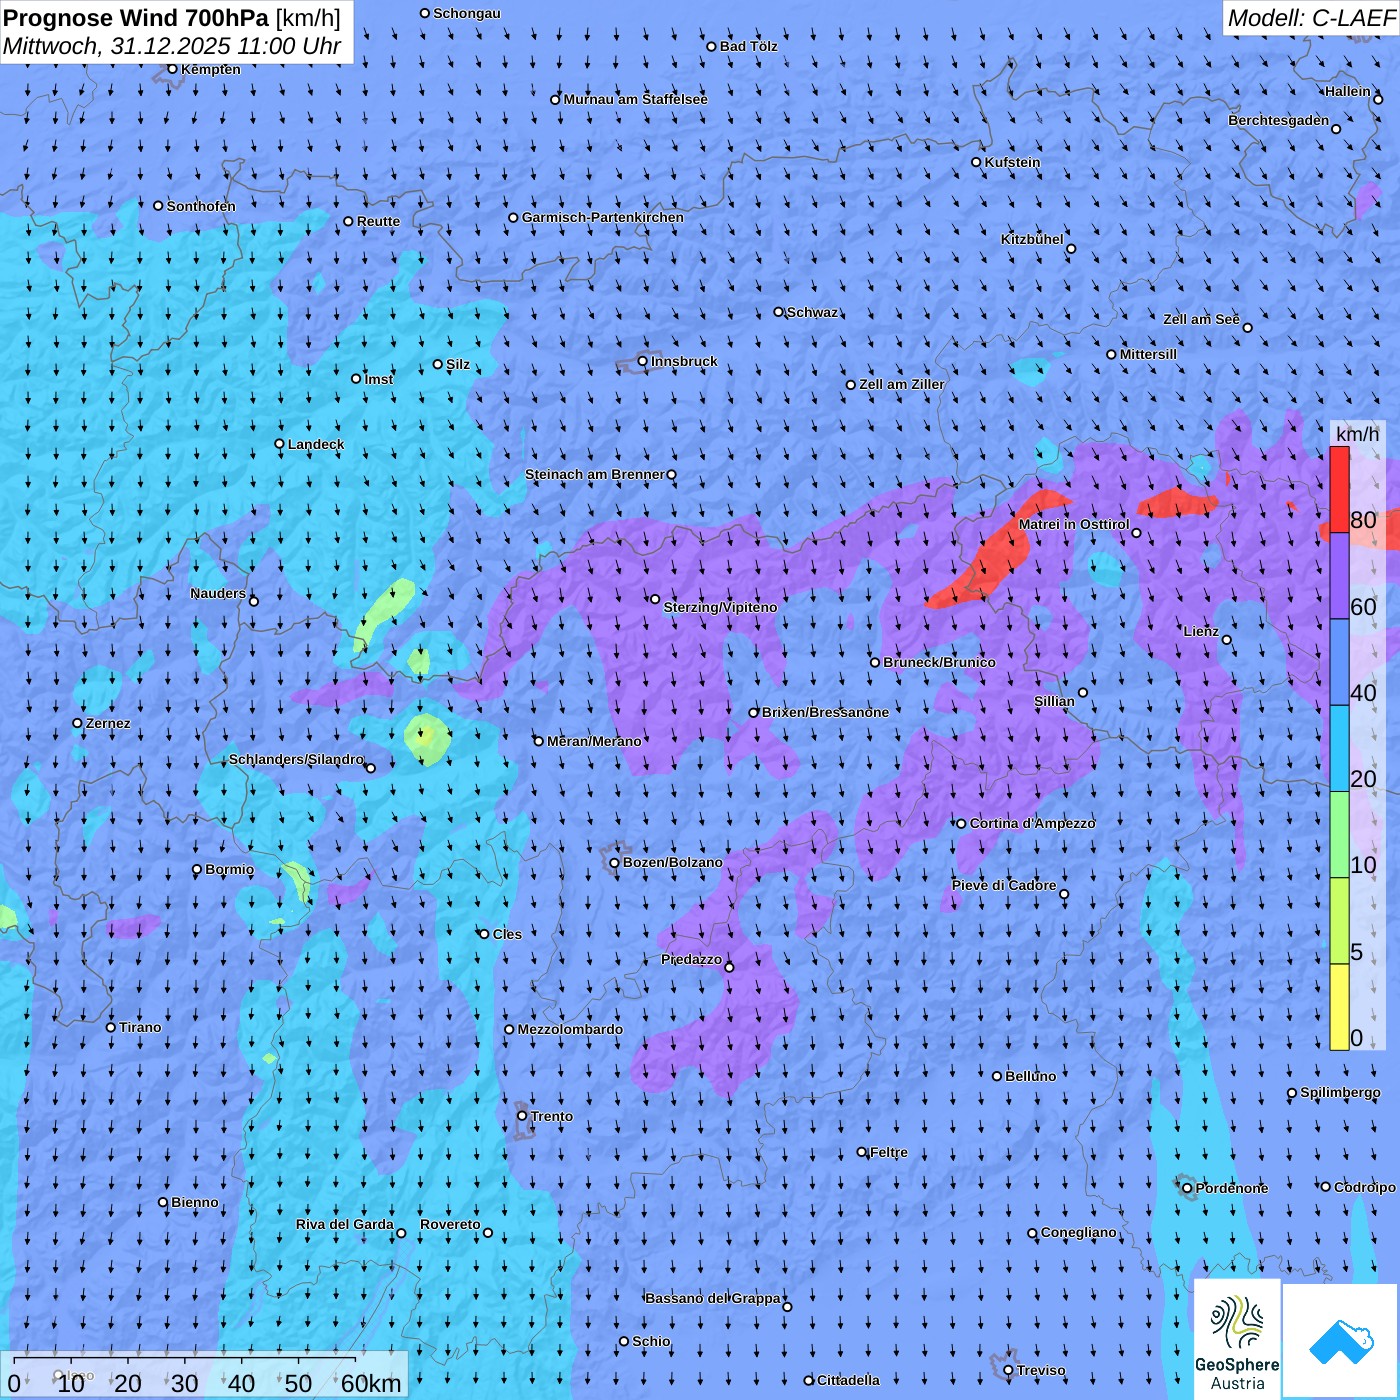1400x1400 pixels.
Task: Click the 'Lienz' map label
Action: pos(1201,631)
